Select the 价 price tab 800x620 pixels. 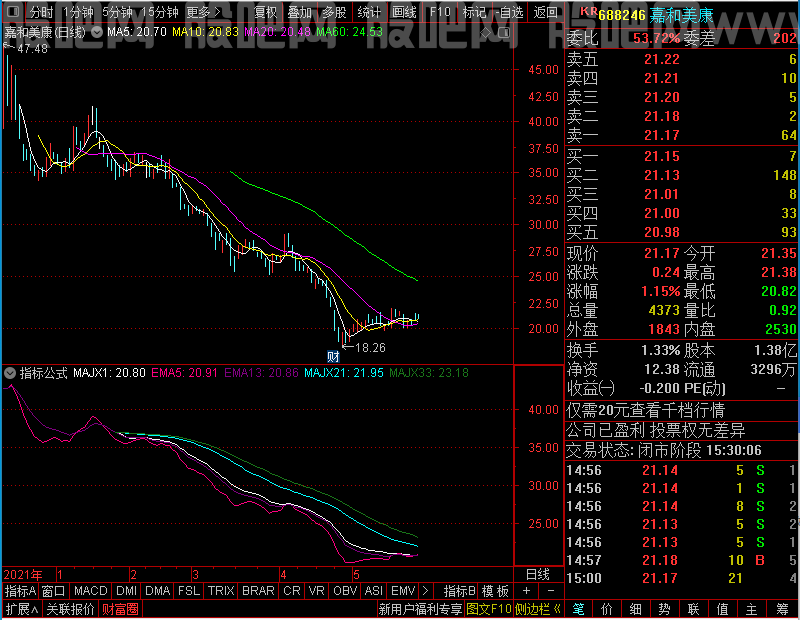(x=607, y=609)
